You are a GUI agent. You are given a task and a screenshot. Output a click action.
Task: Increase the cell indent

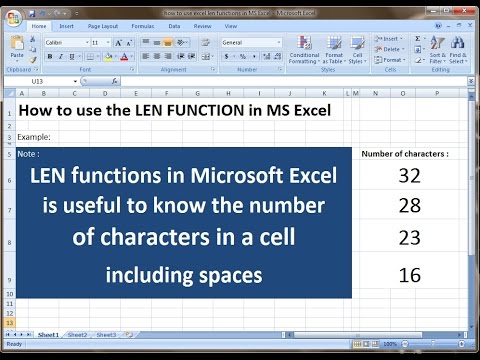192,56
